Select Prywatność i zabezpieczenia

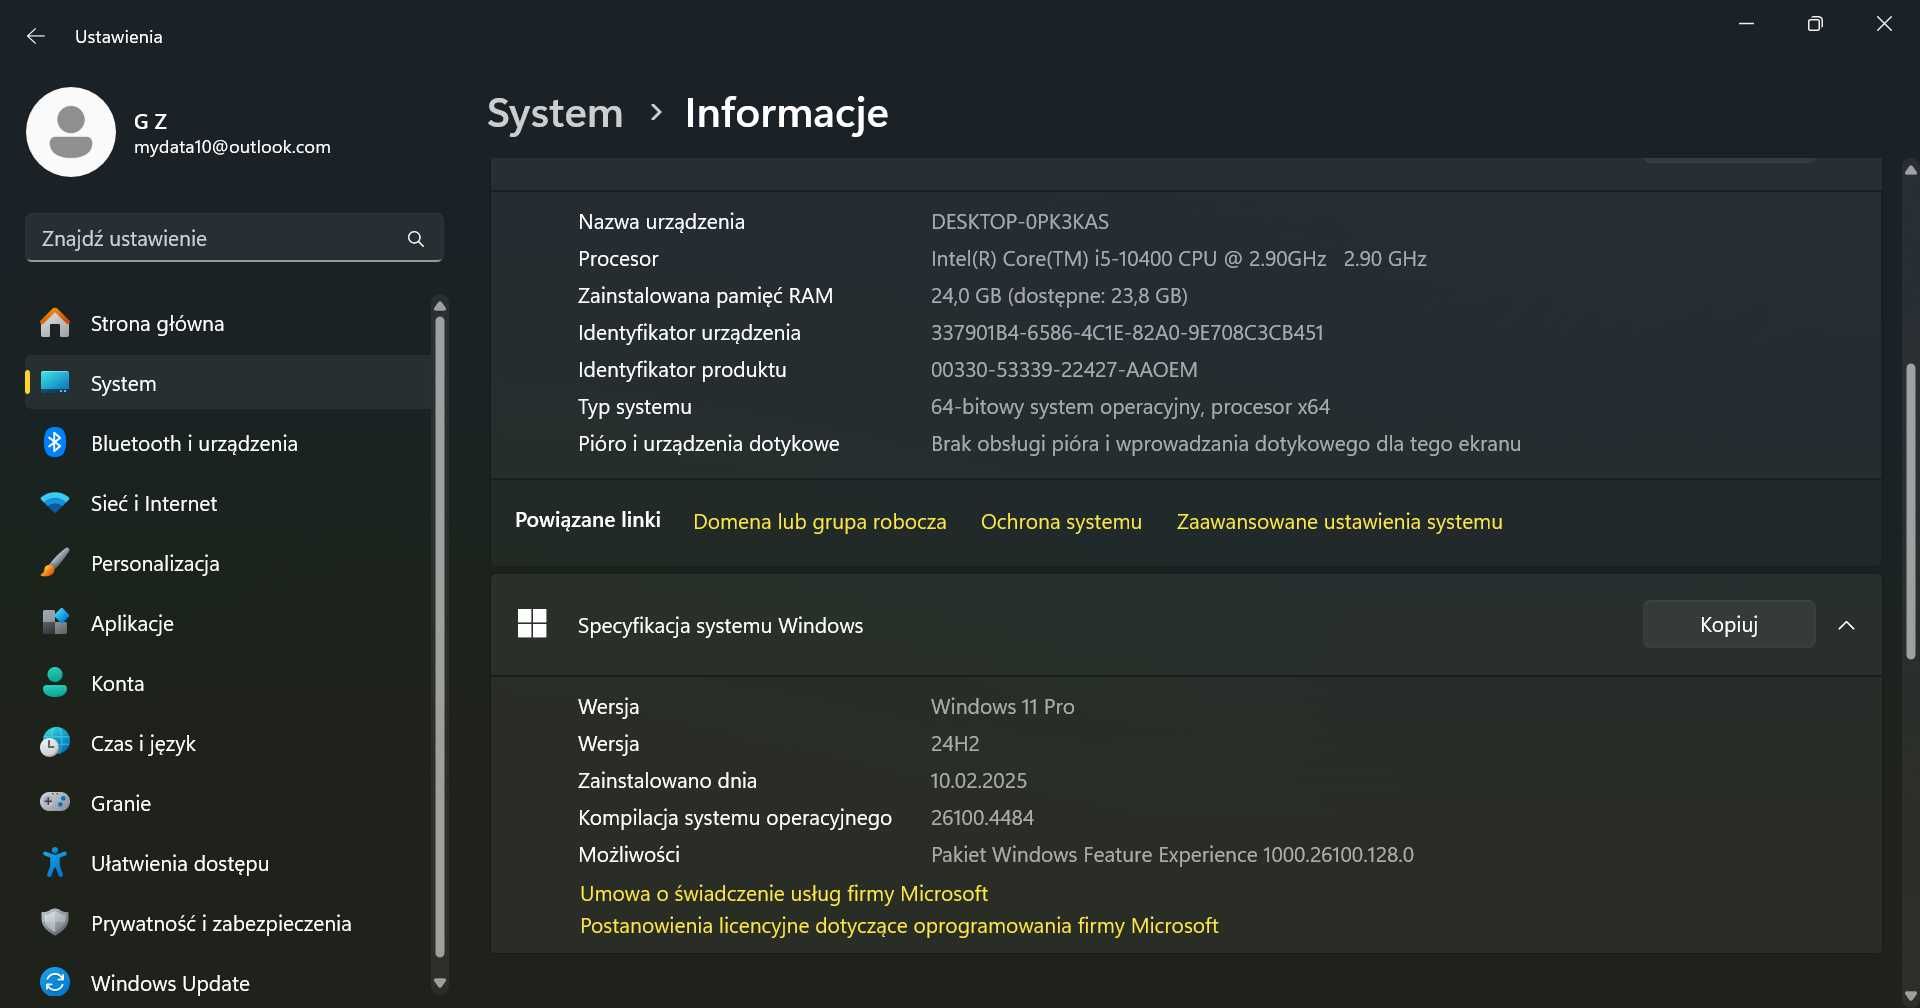pyautogui.click(x=228, y=923)
